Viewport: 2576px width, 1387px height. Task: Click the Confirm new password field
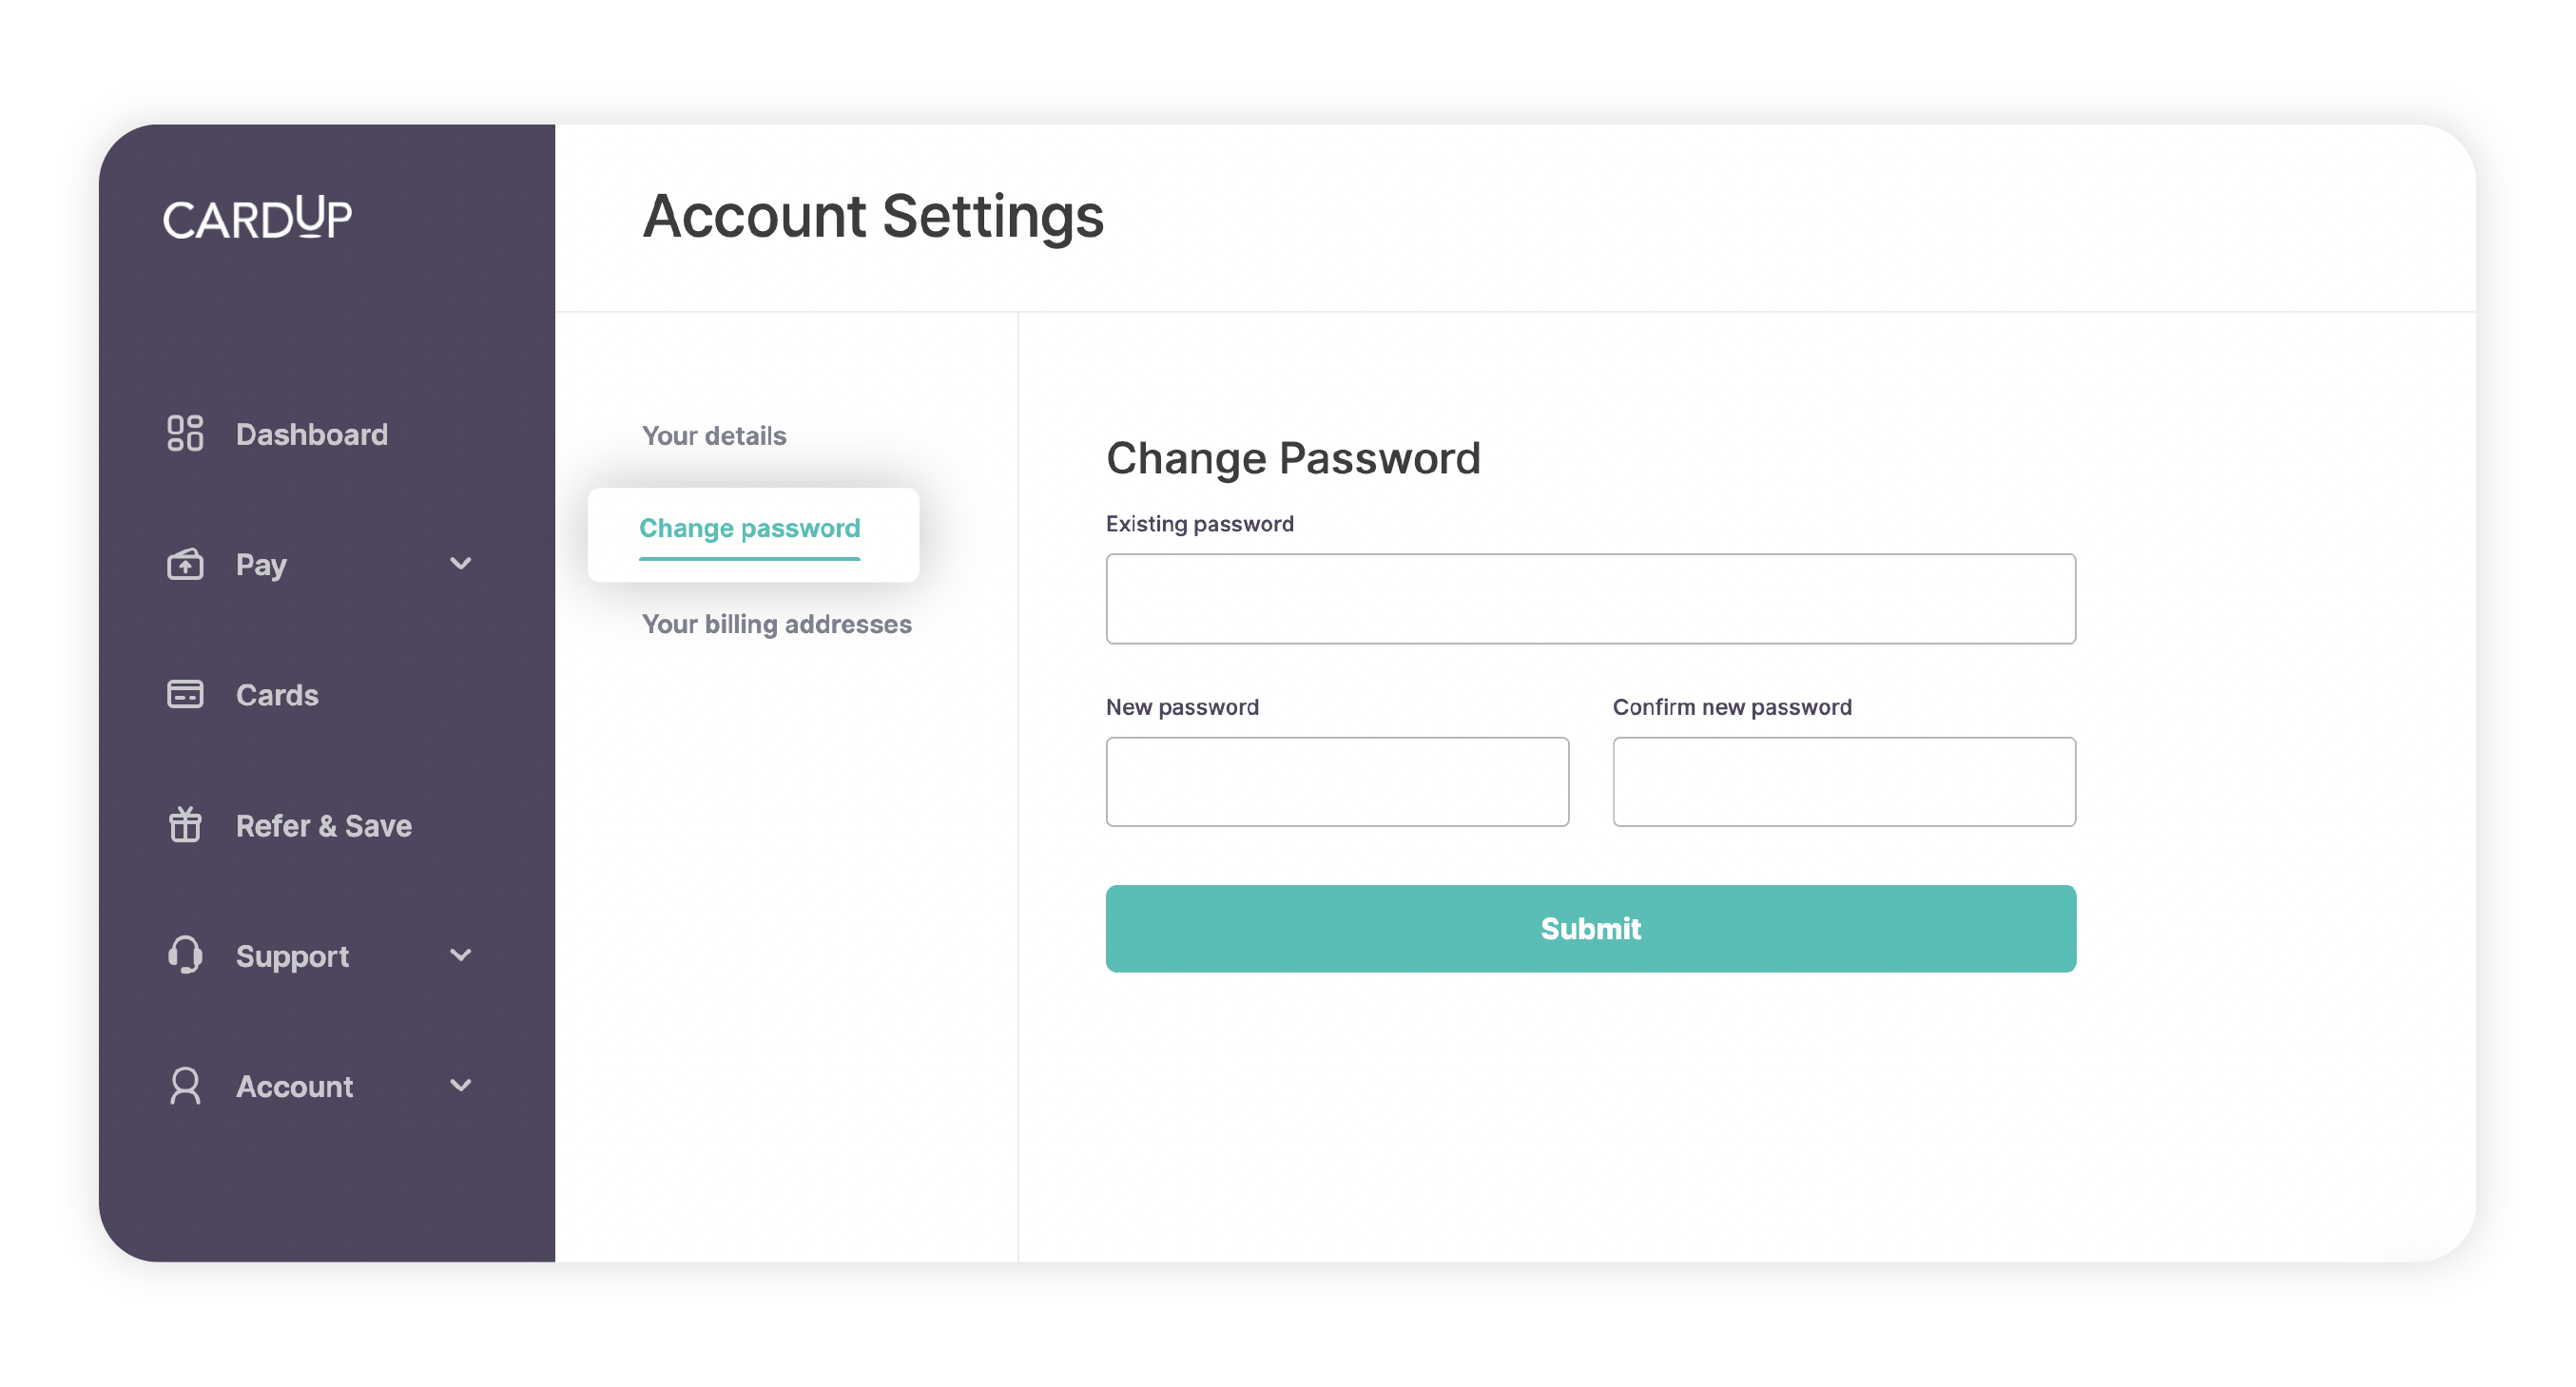point(1844,781)
